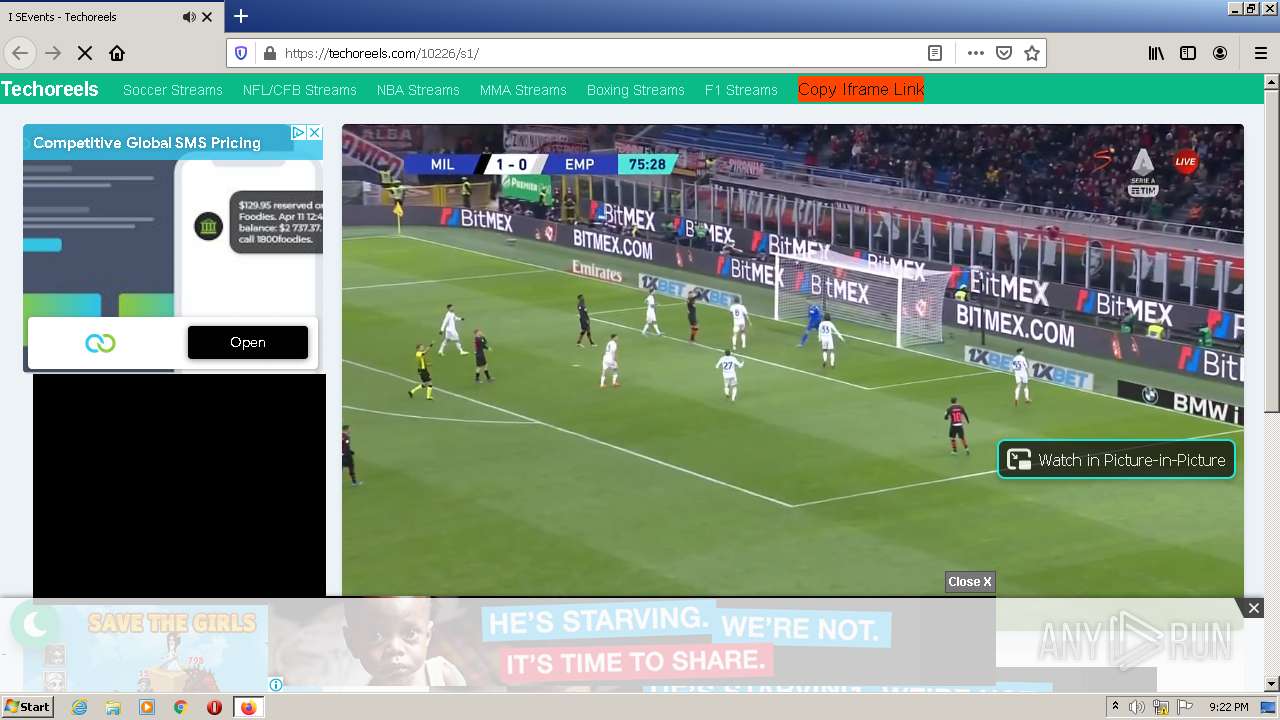The image size is (1280, 720).
Task: Click Competitive Global SMS Pricing ad headline
Action: pyautogui.click(x=147, y=143)
